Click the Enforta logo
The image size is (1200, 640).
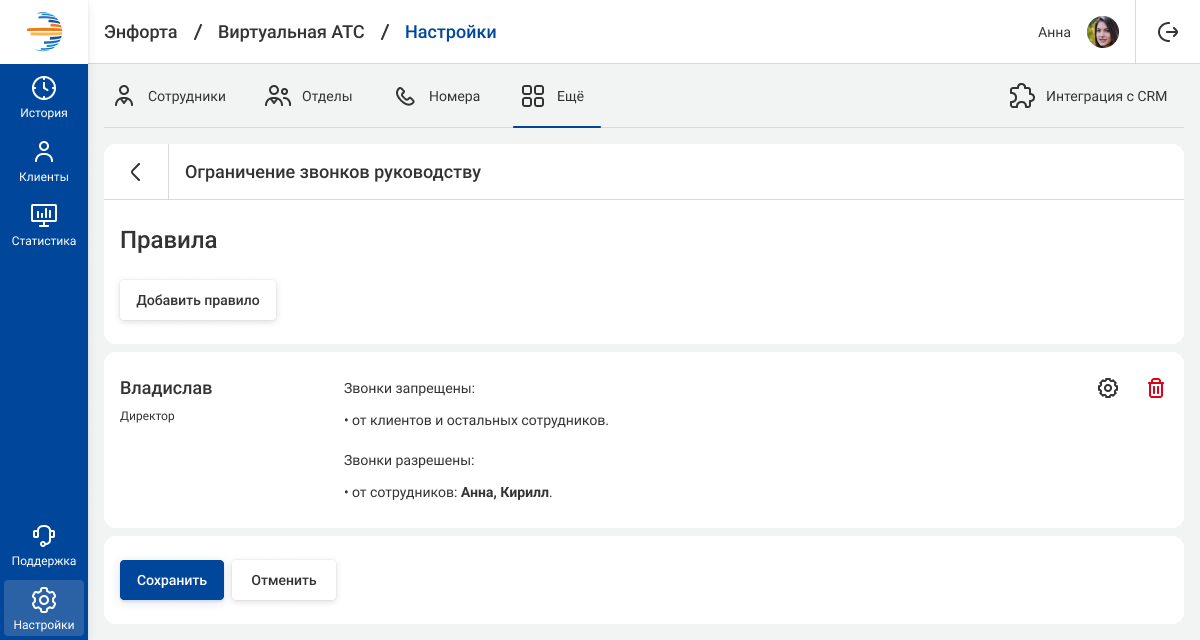pos(44,32)
